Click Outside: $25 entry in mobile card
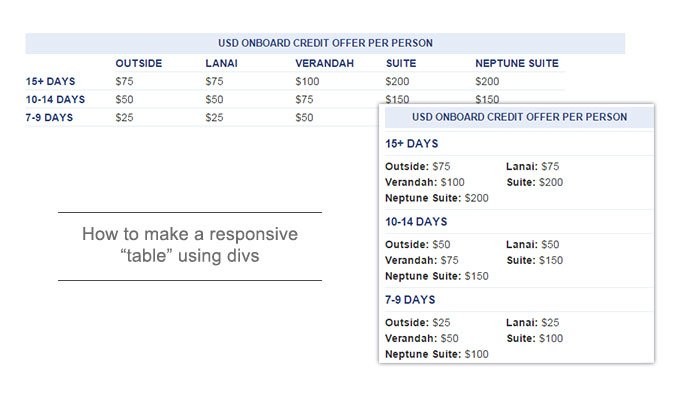This screenshot has height=400, width=698. point(418,322)
